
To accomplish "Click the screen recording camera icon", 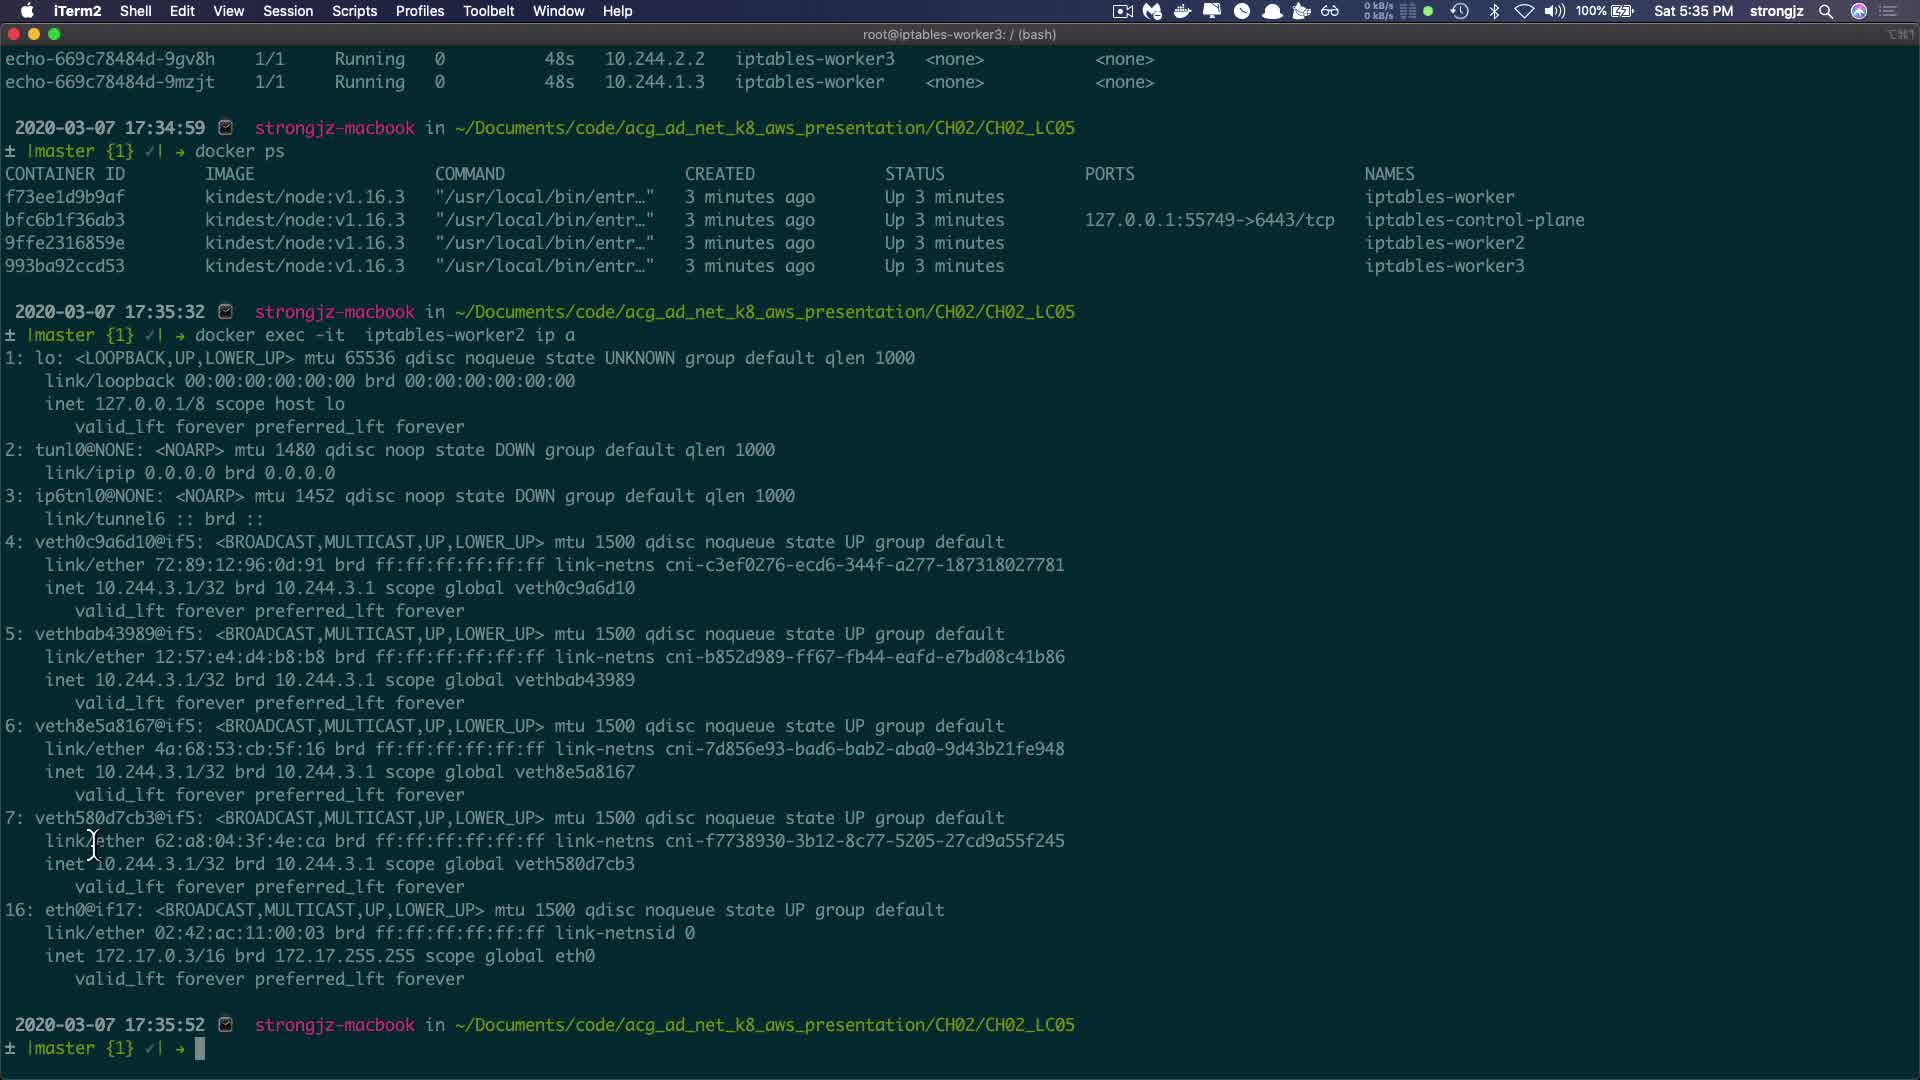I will [x=1123, y=11].
